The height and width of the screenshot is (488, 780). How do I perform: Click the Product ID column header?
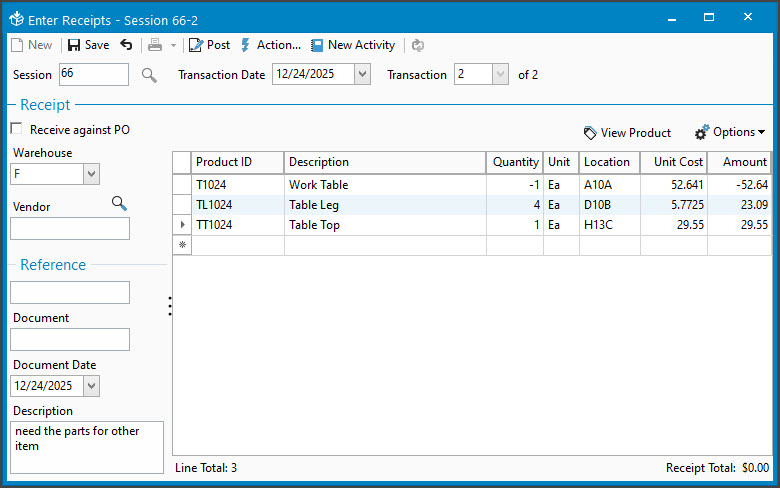(x=238, y=162)
